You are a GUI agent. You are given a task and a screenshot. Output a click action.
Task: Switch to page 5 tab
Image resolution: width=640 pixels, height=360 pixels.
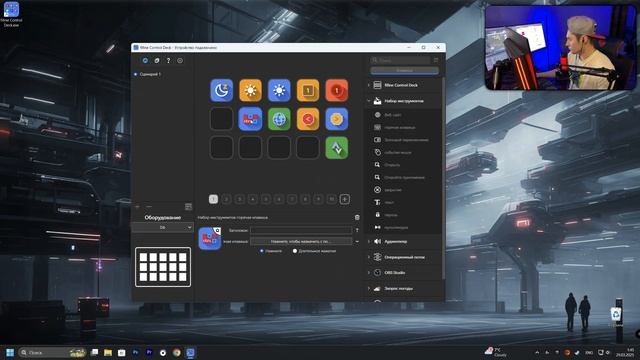(266, 199)
